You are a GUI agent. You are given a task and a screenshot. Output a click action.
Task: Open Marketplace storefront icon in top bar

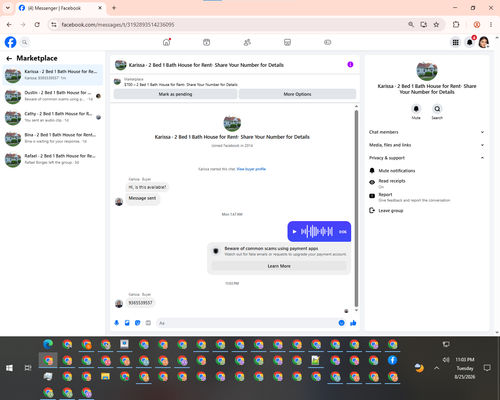(x=287, y=42)
